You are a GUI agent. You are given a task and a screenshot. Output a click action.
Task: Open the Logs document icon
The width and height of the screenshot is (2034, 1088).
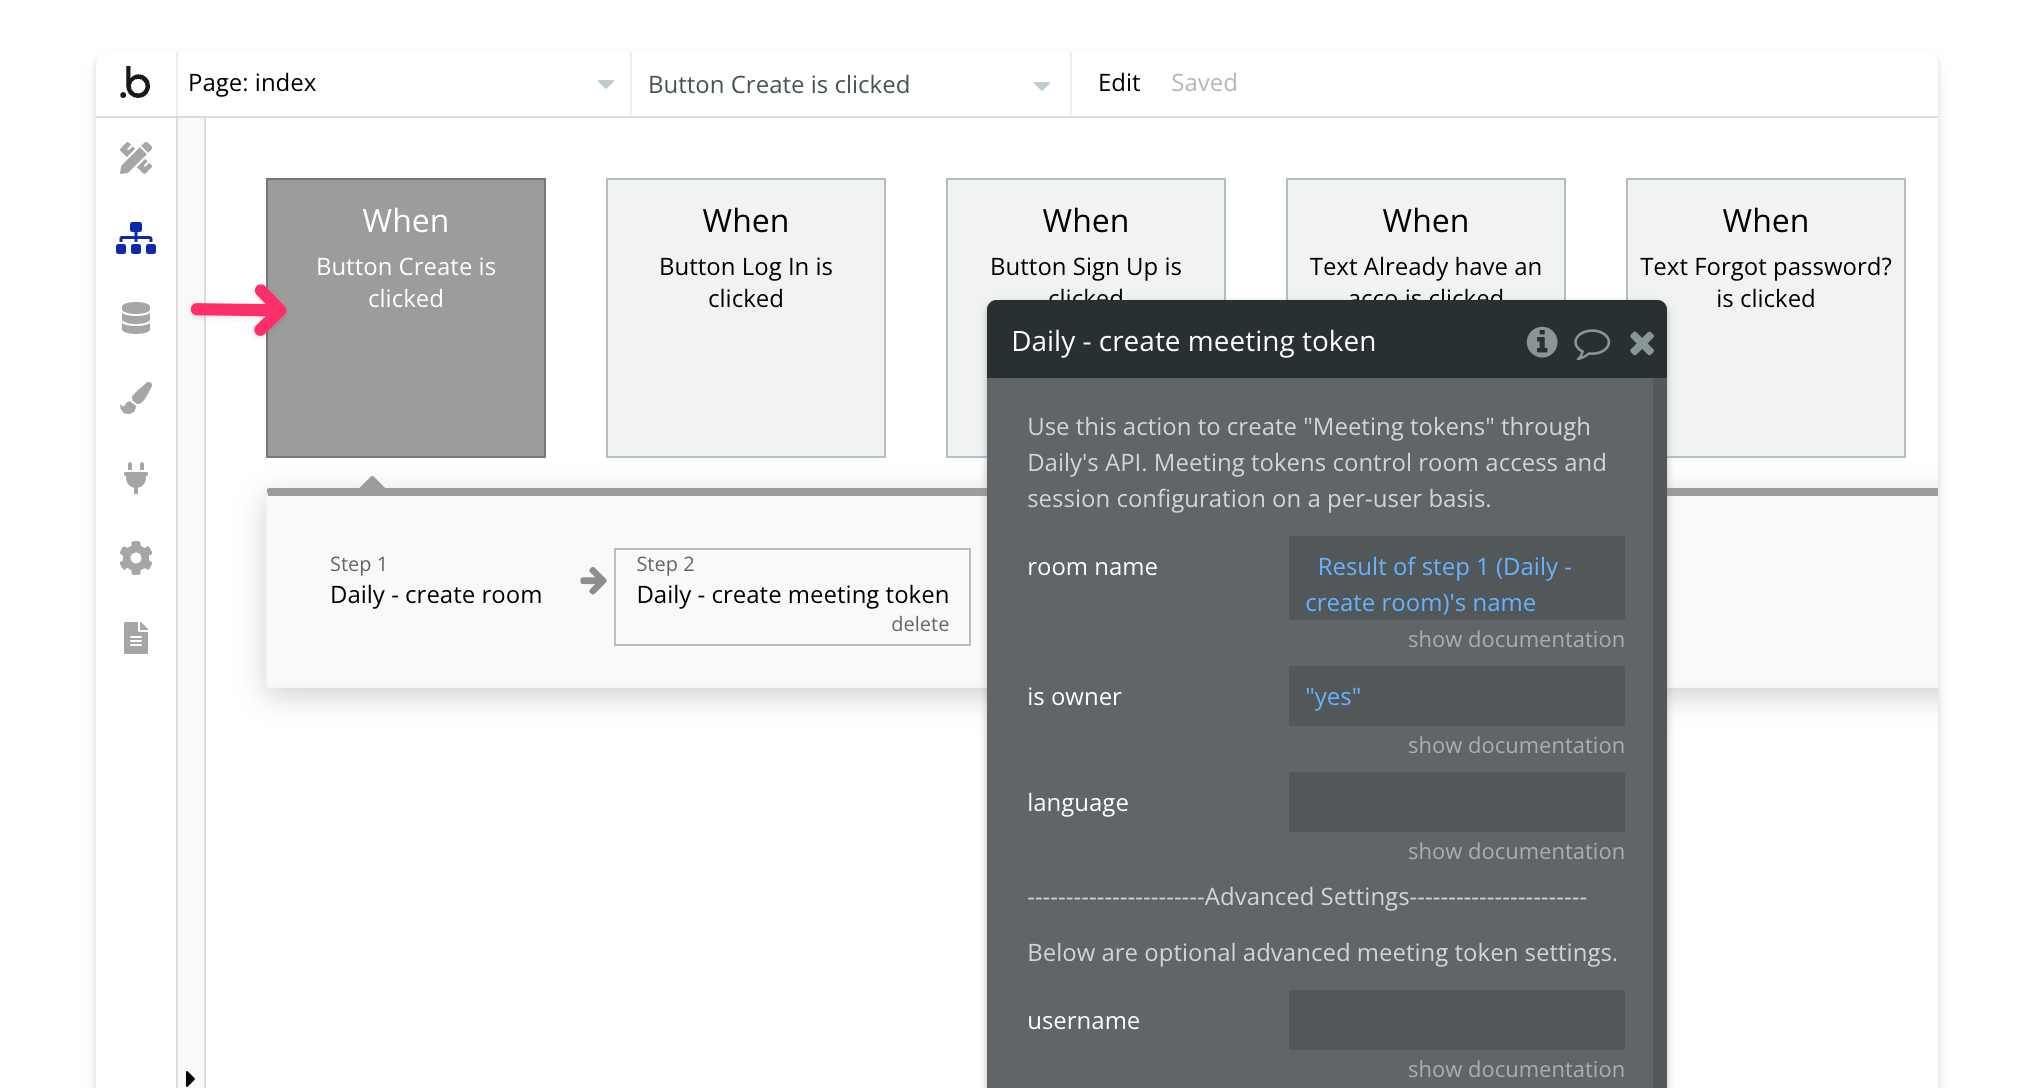click(x=136, y=638)
